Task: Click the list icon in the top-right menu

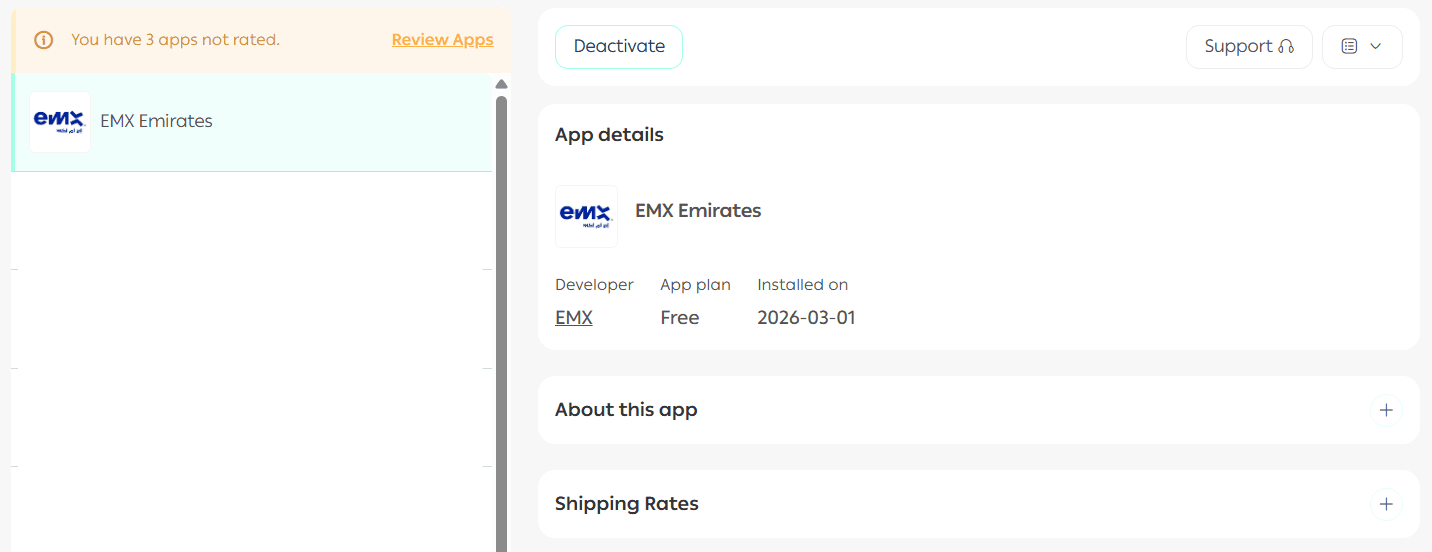Action: click(1349, 46)
